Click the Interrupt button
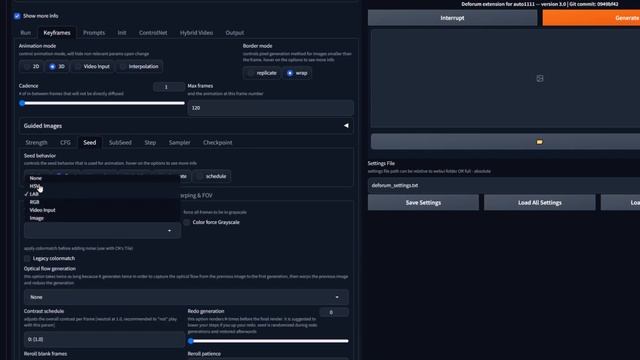The height and width of the screenshot is (360, 640). 452,18
